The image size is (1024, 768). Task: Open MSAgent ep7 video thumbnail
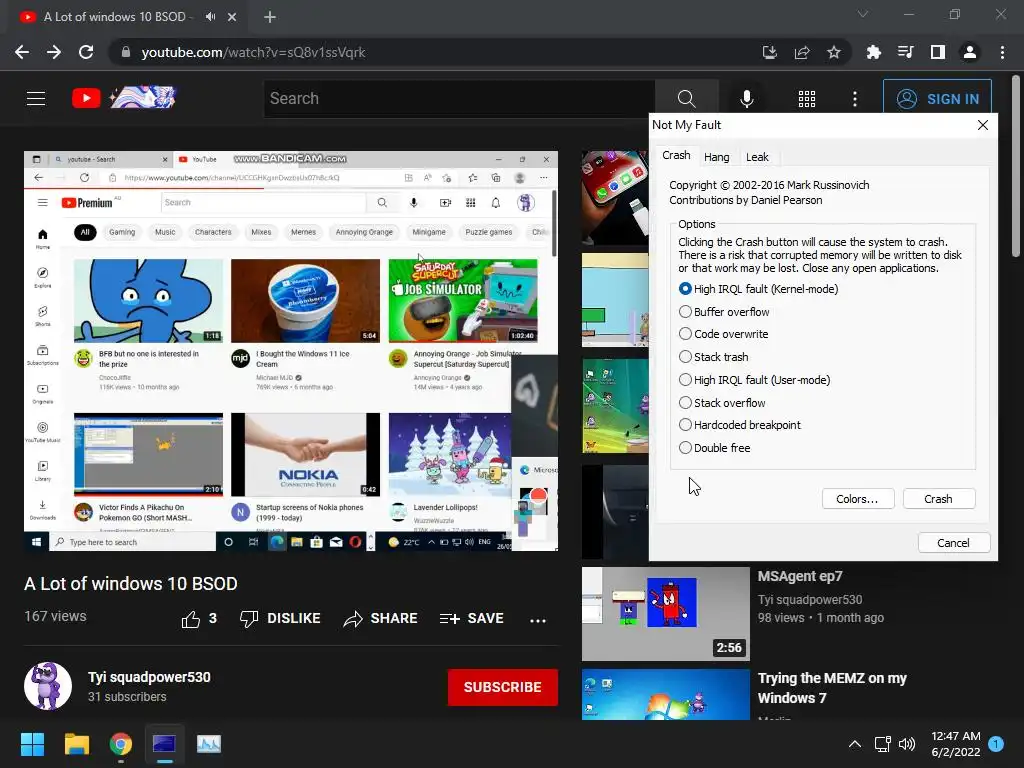(665, 614)
